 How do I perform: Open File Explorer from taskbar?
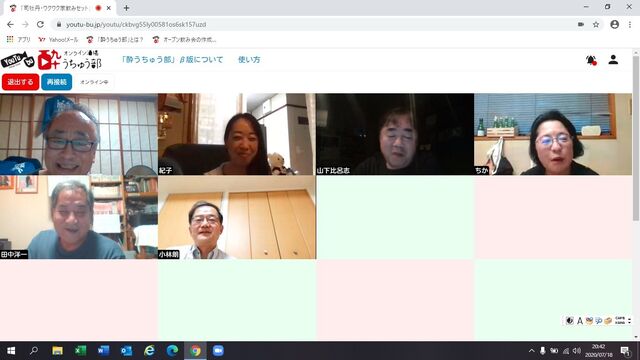point(57,351)
